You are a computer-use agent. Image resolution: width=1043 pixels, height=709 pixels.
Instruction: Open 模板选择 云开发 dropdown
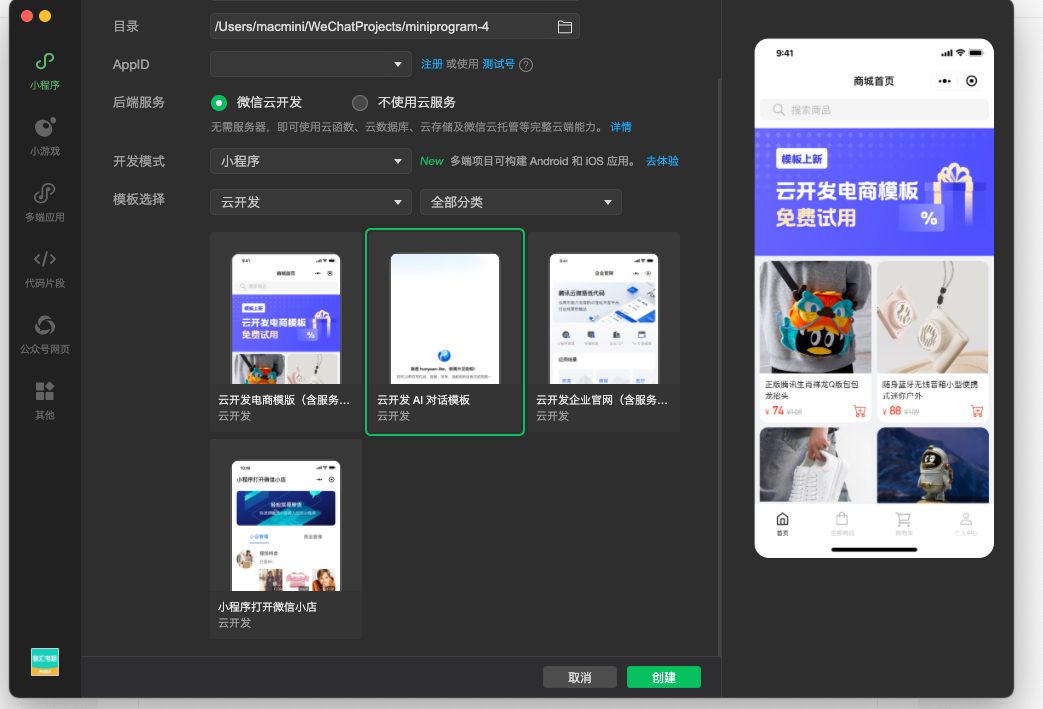(x=311, y=202)
